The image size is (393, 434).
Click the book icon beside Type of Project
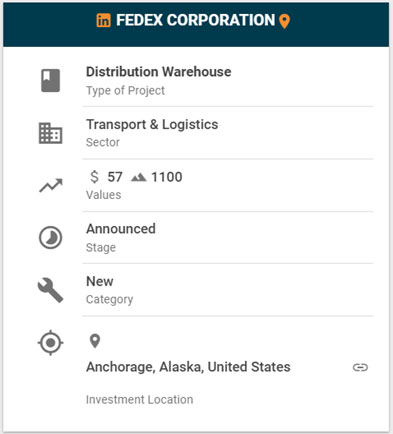coord(51,80)
